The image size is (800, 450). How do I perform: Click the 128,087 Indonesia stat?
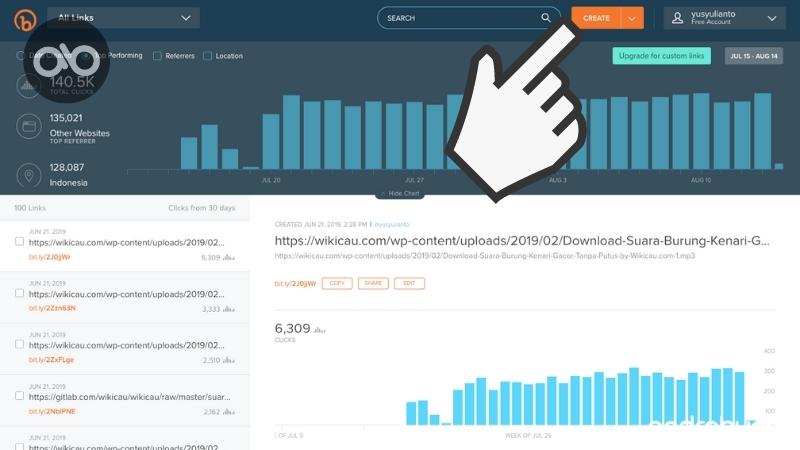tap(68, 175)
